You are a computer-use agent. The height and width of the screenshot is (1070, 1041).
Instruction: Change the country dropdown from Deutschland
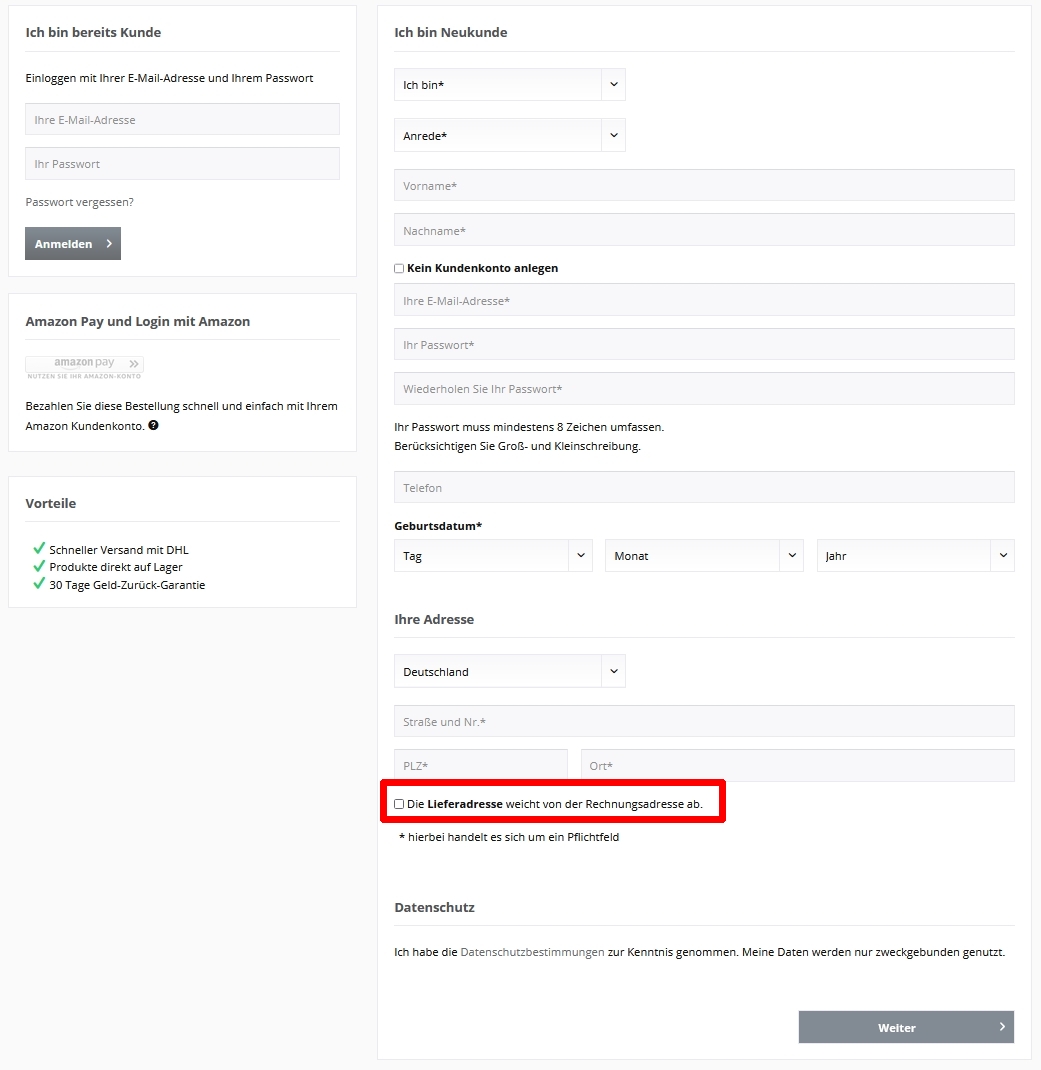(509, 672)
